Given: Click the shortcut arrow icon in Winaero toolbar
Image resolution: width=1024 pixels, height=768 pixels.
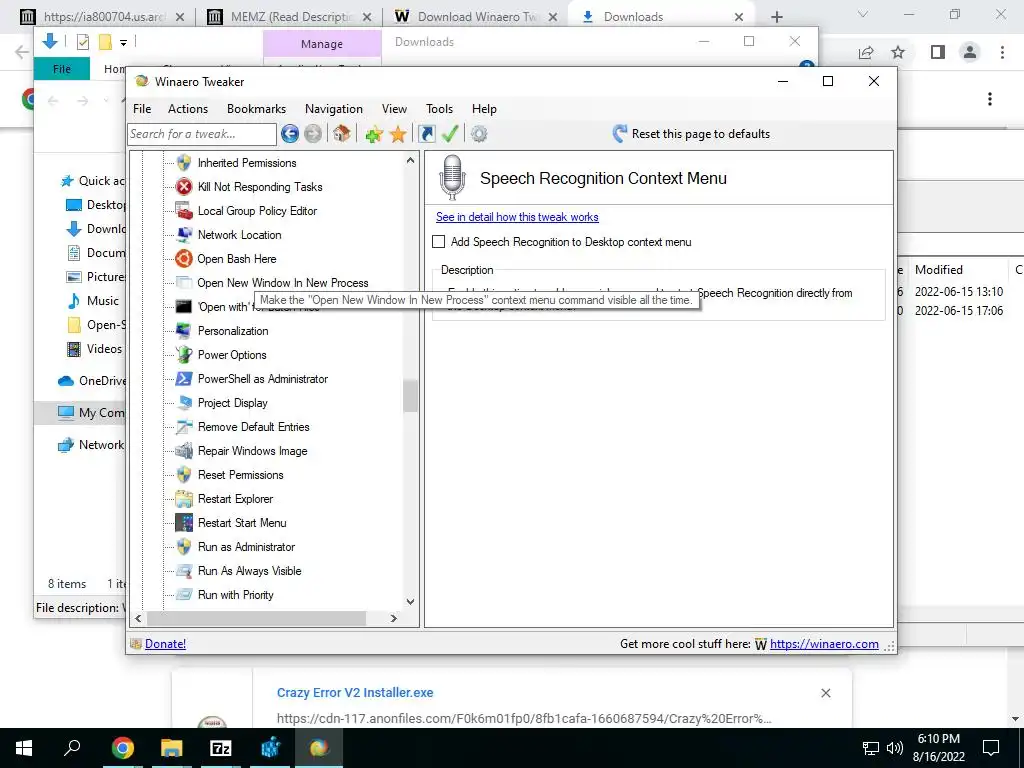Looking at the screenshot, I should (426, 134).
